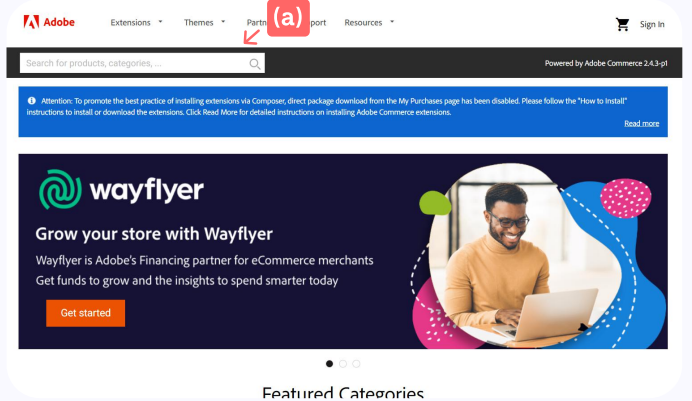The height and width of the screenshot is (401, 692).
Task: Open the Resources menu
Action: pyautogui.click(x=363, y=22)
